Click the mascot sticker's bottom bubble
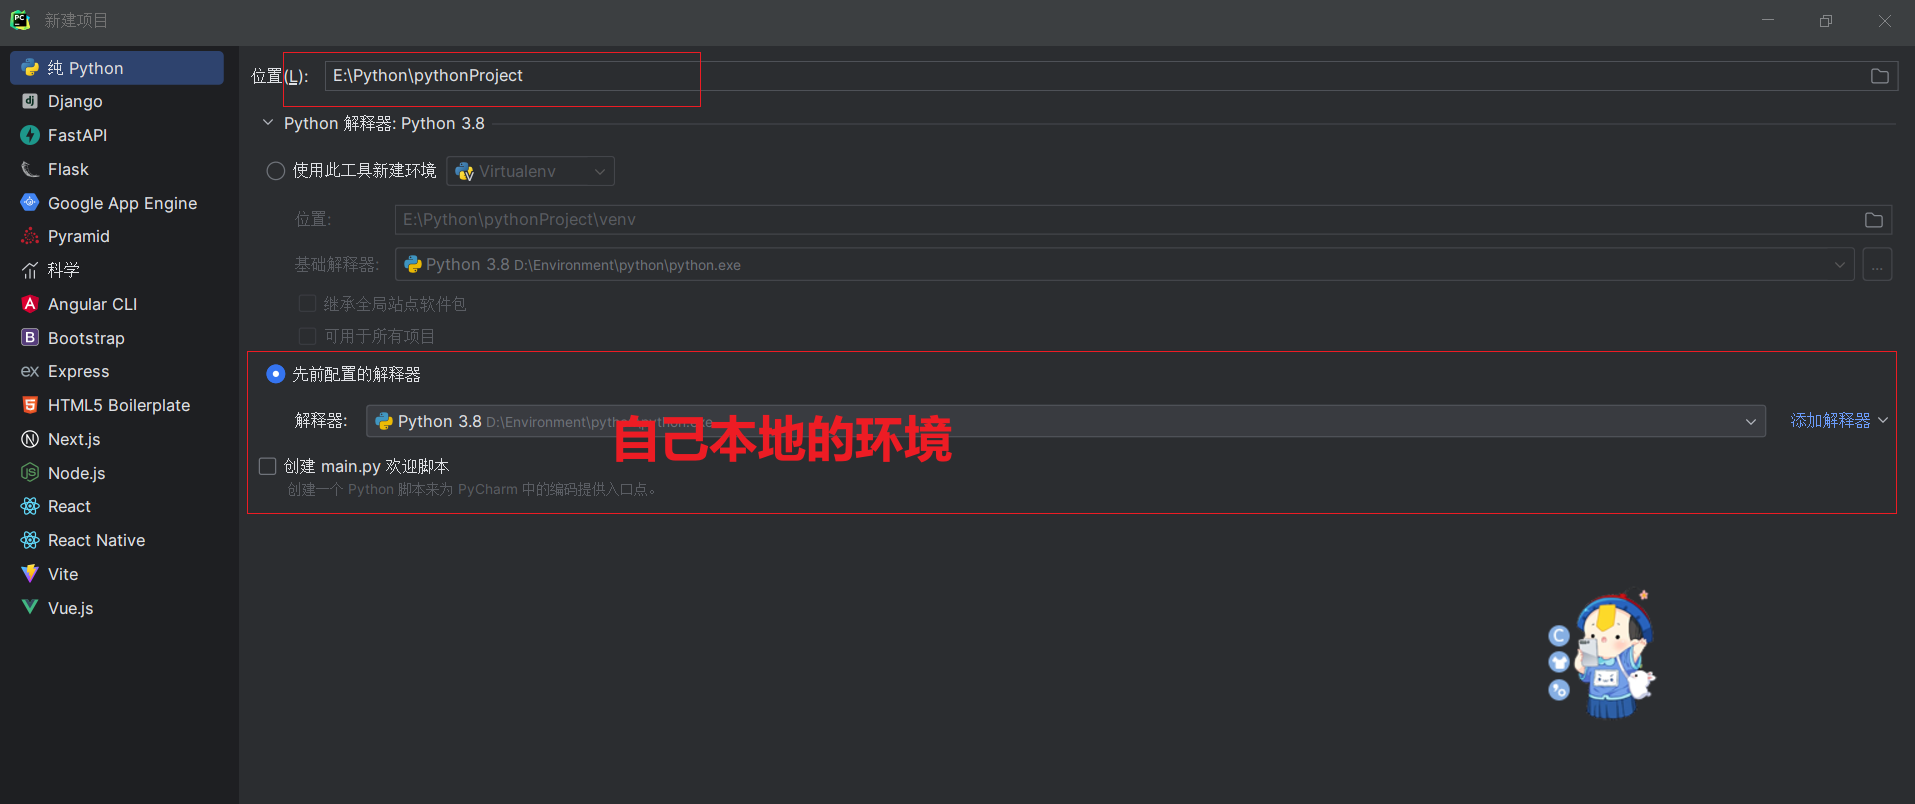The width and height of the screenshot is (1915, 804). 1559,690
